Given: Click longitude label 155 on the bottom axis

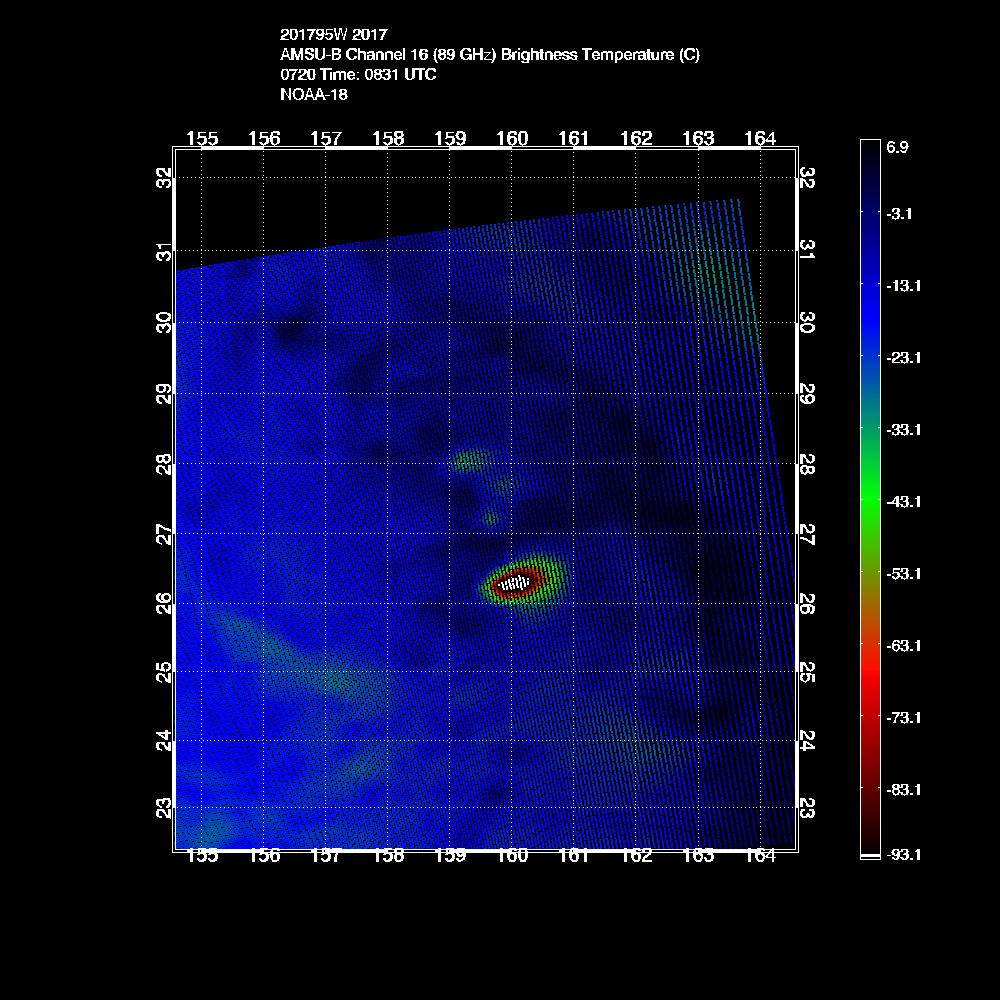Looking at the screenshot, I should [202, 855].
